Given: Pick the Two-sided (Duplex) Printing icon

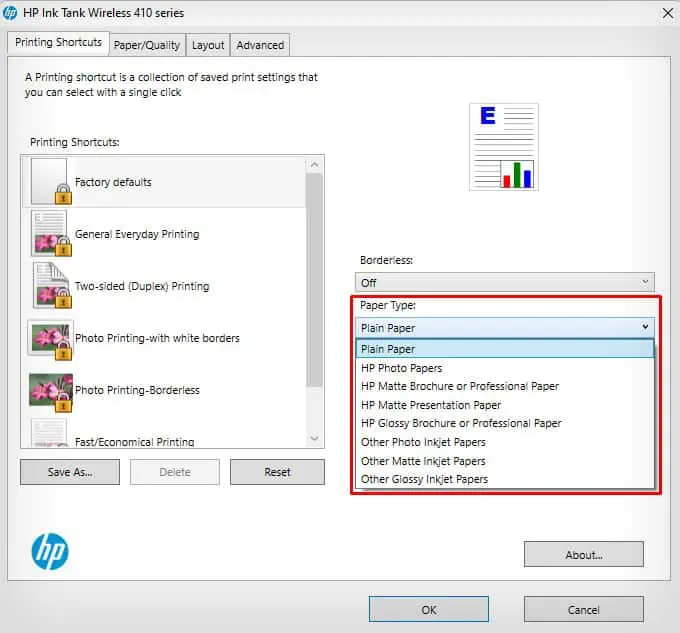Looking at the screenshot, I should pyautogui.click(x=52, y=285).
